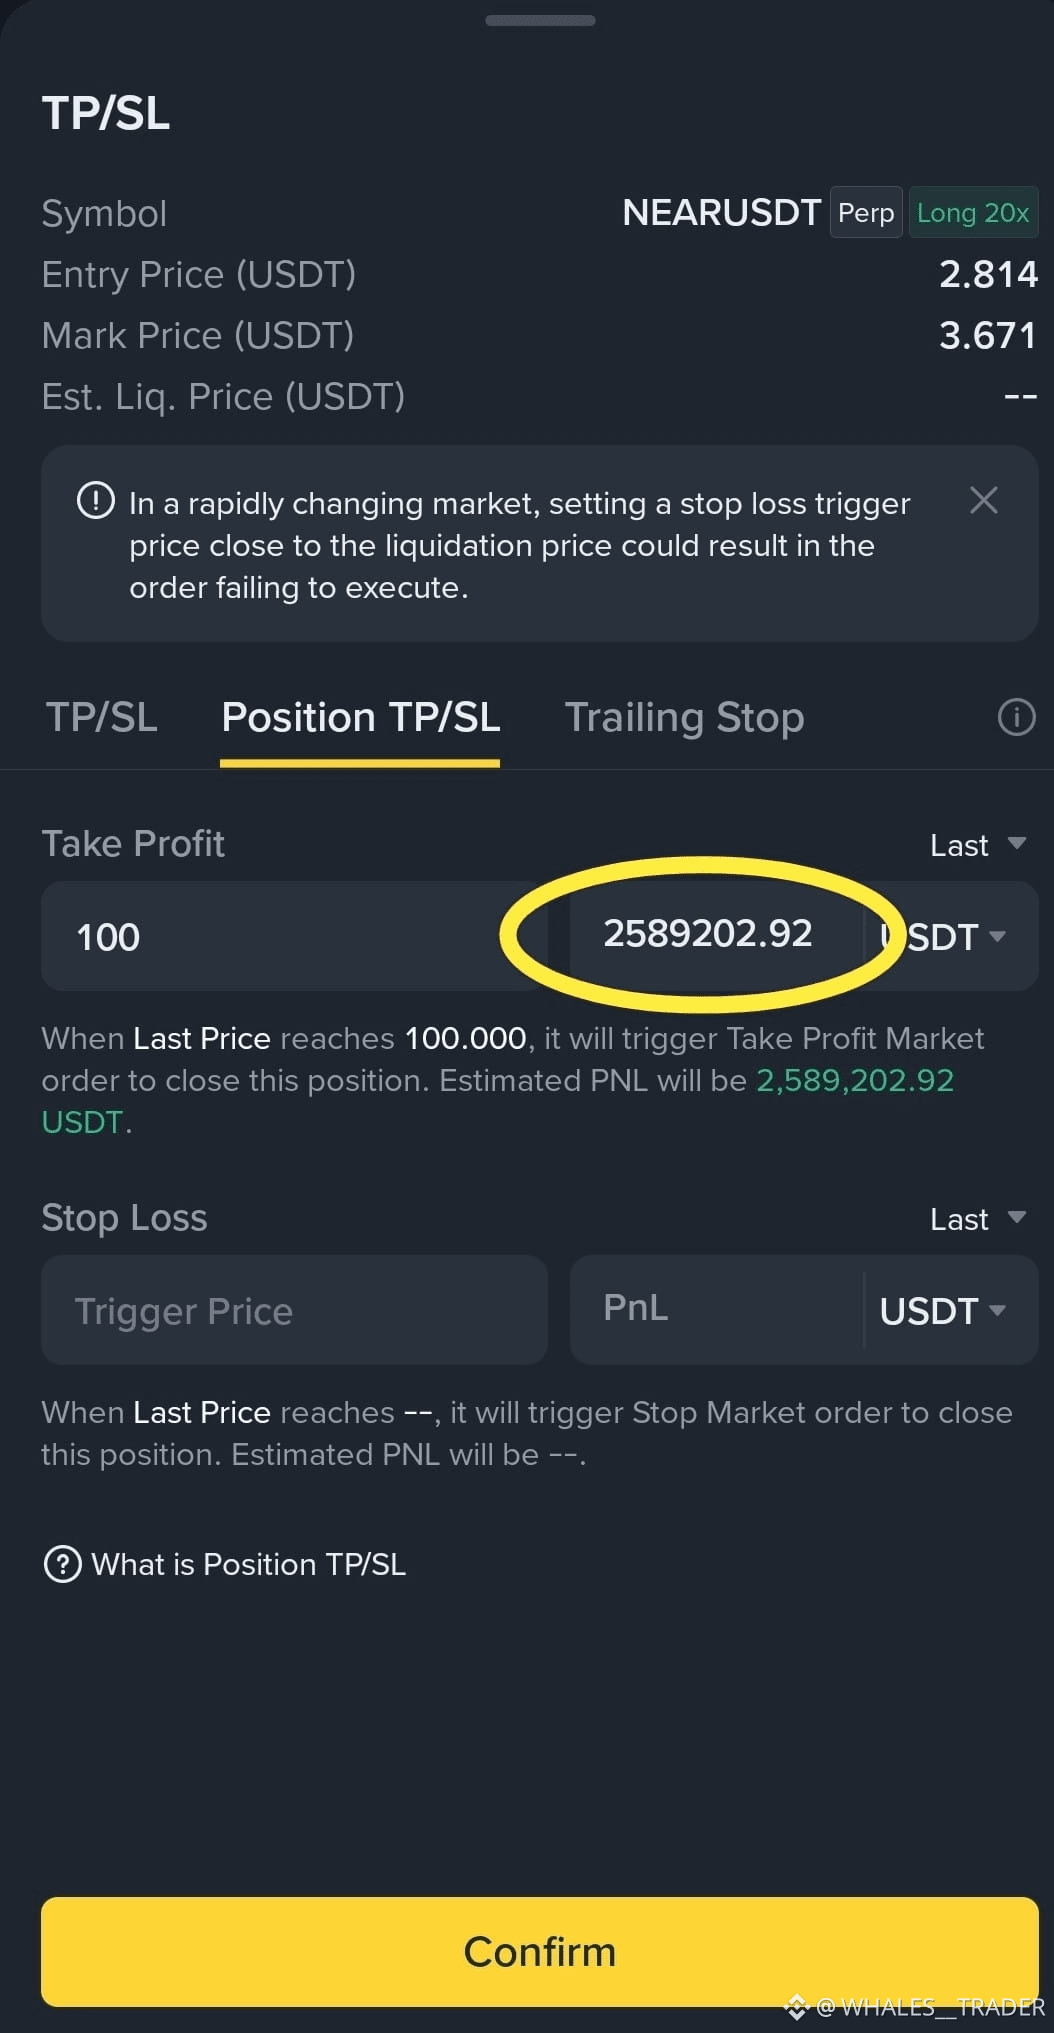Viewport: 1054px width, 2033px height.
Task: Tap the Long 20x leverage tag
Action: (973, 212)
